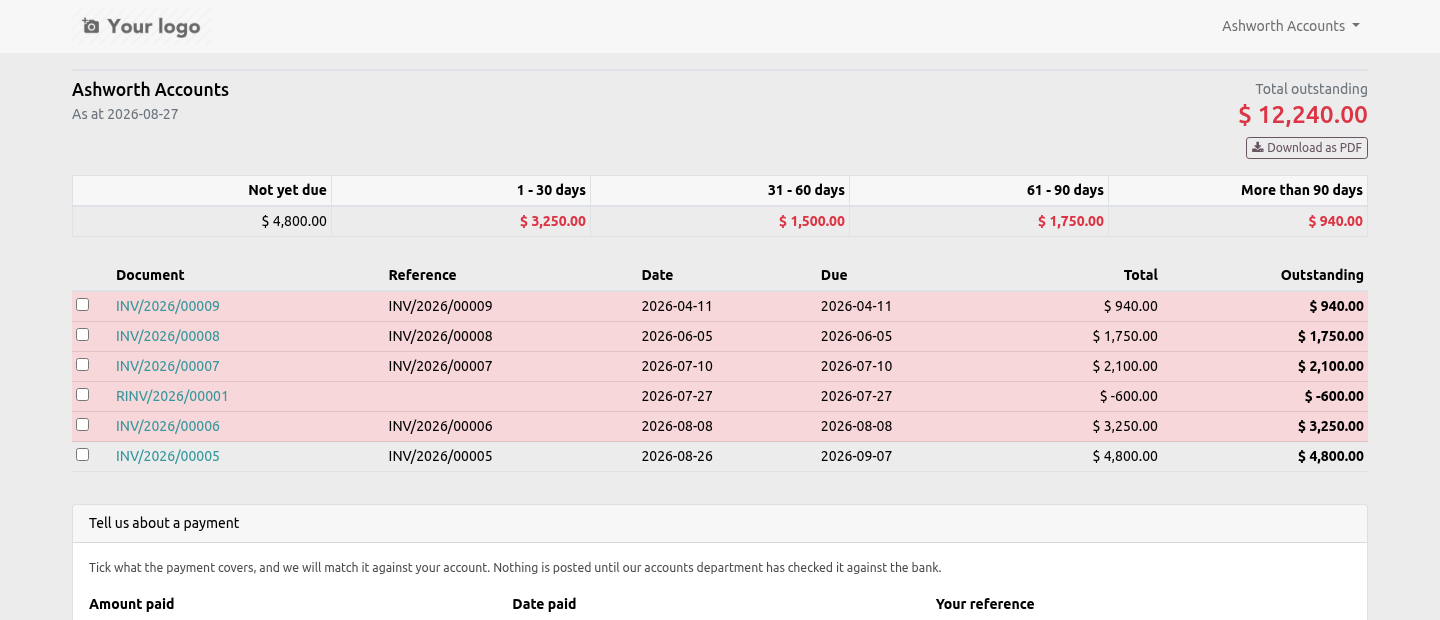Screen dimensions: 1440x620
Task: Click the Your reference label
Action: [985, 604]
